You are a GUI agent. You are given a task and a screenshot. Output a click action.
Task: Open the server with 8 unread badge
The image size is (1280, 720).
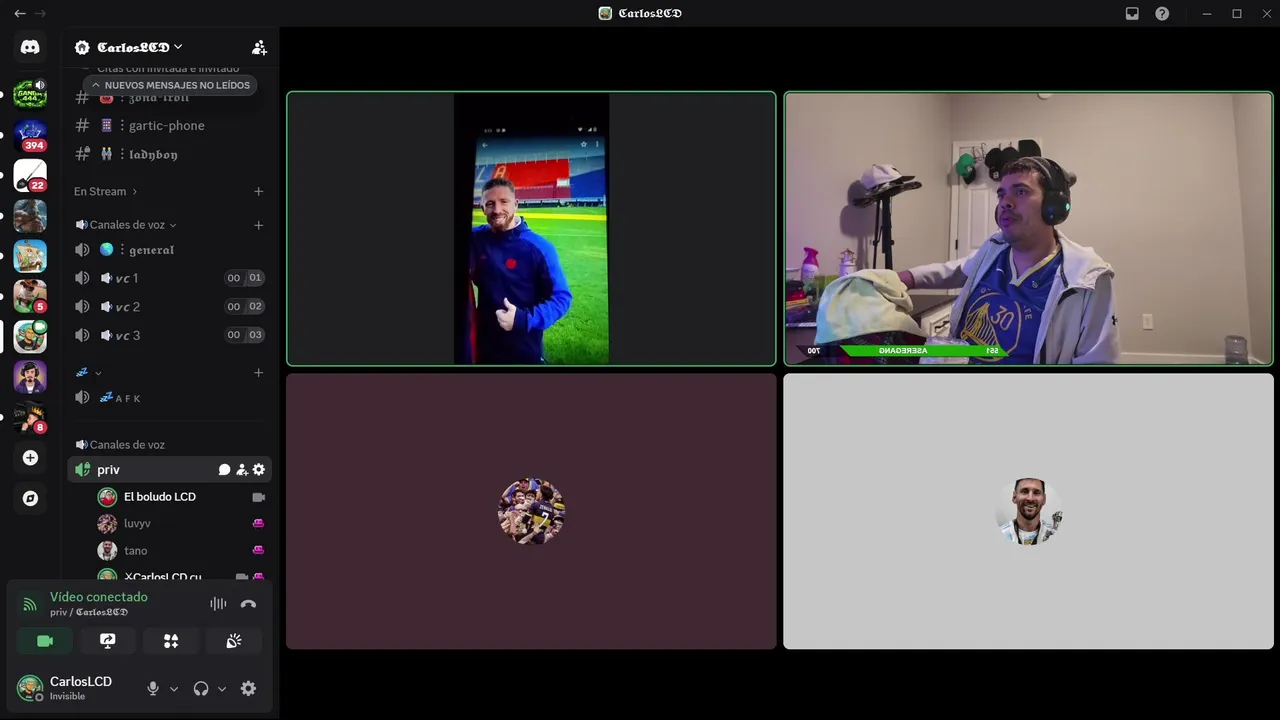30,417
